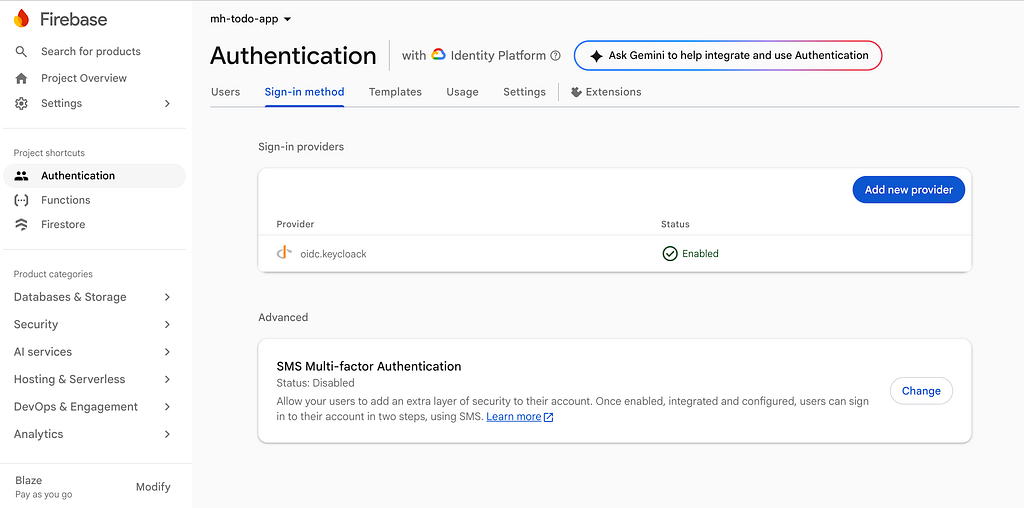Viewport: 1024px width, 508px height.
Task: Select the Sign-in method tab
Action: pos(304,92)
